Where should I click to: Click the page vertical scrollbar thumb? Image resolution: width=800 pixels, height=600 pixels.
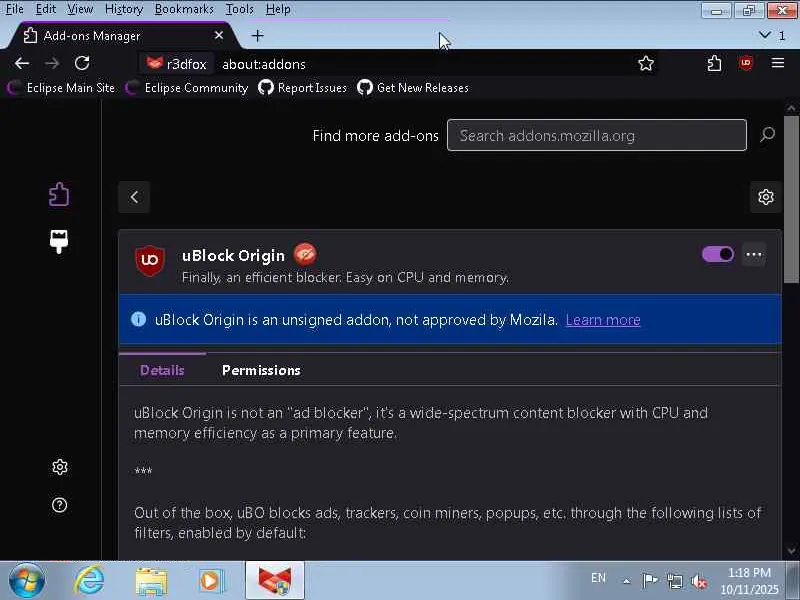791,199
